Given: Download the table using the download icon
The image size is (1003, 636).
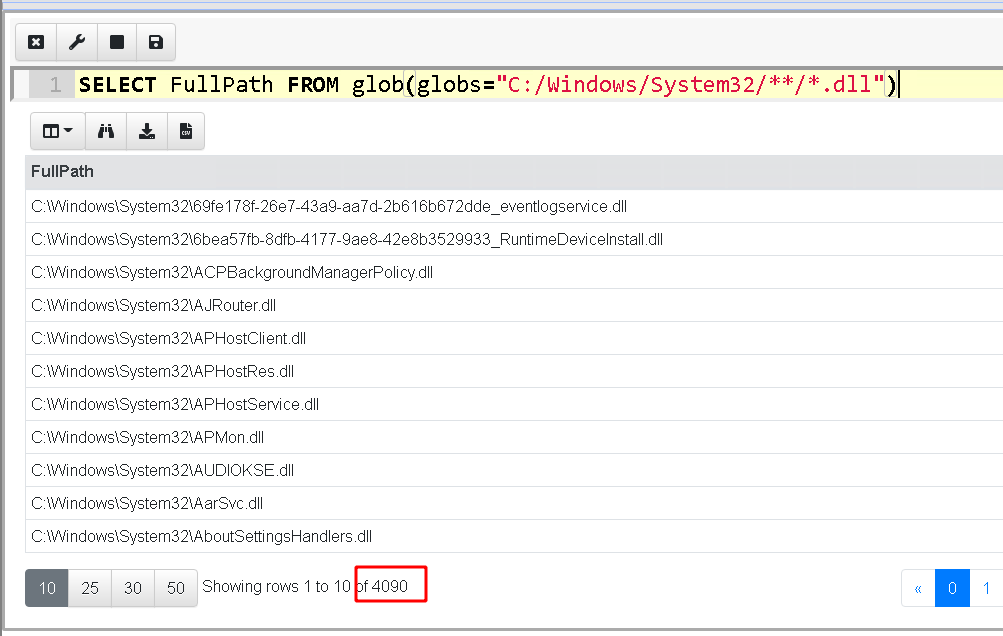Looking at the screenshot, I should coord(146,131).
